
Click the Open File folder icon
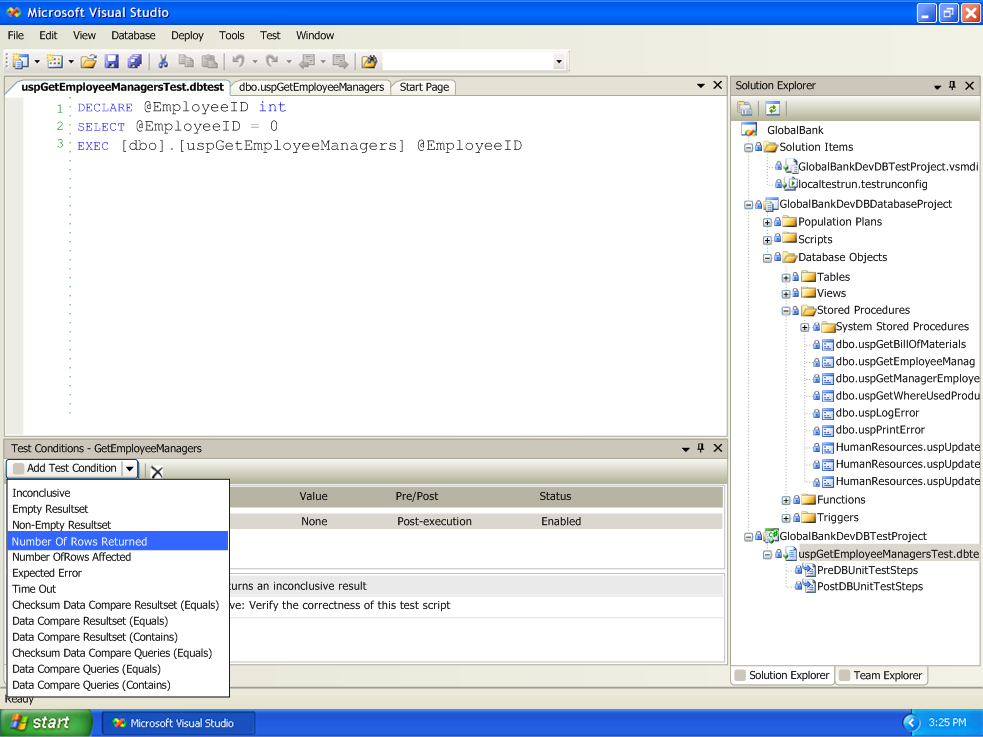[88, 61]
